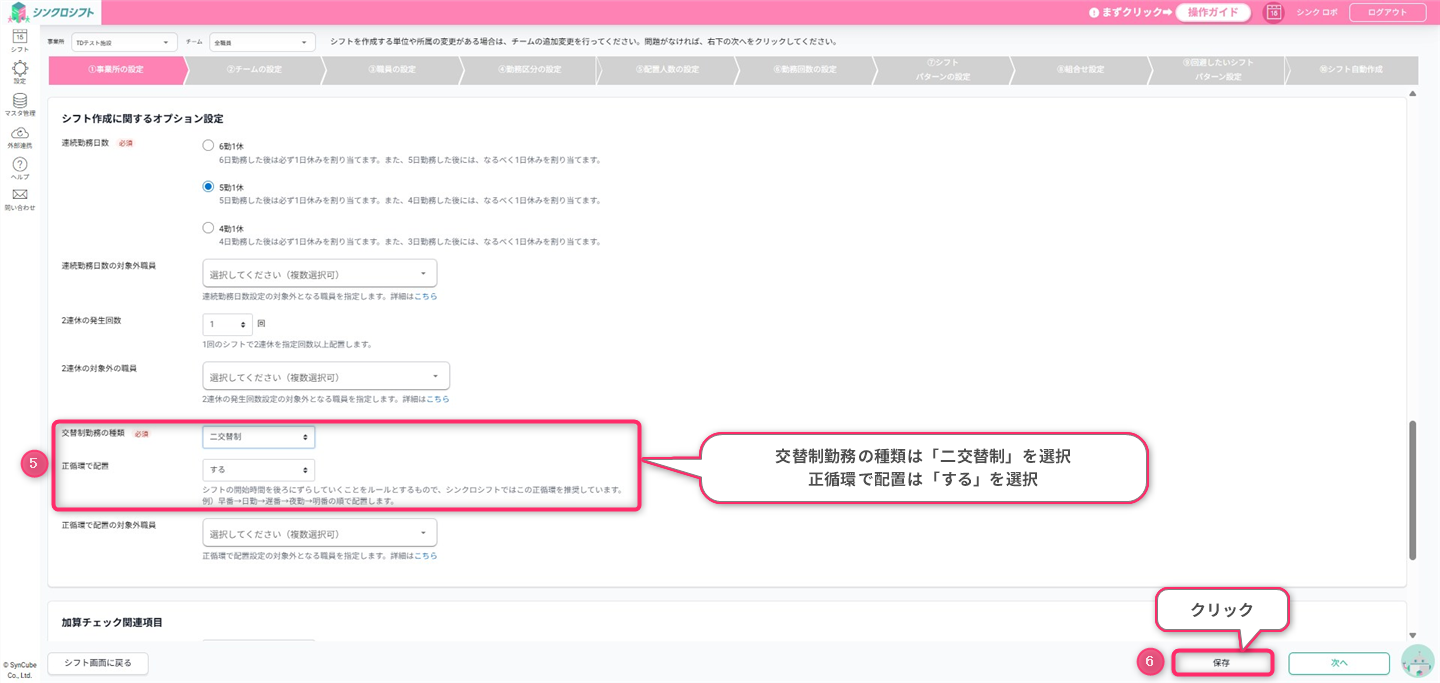Viewport: 1440px width, 683px height.
Task: Expand the 事業所 dropdown TDテスト施設
Action: tap(124, 42)
